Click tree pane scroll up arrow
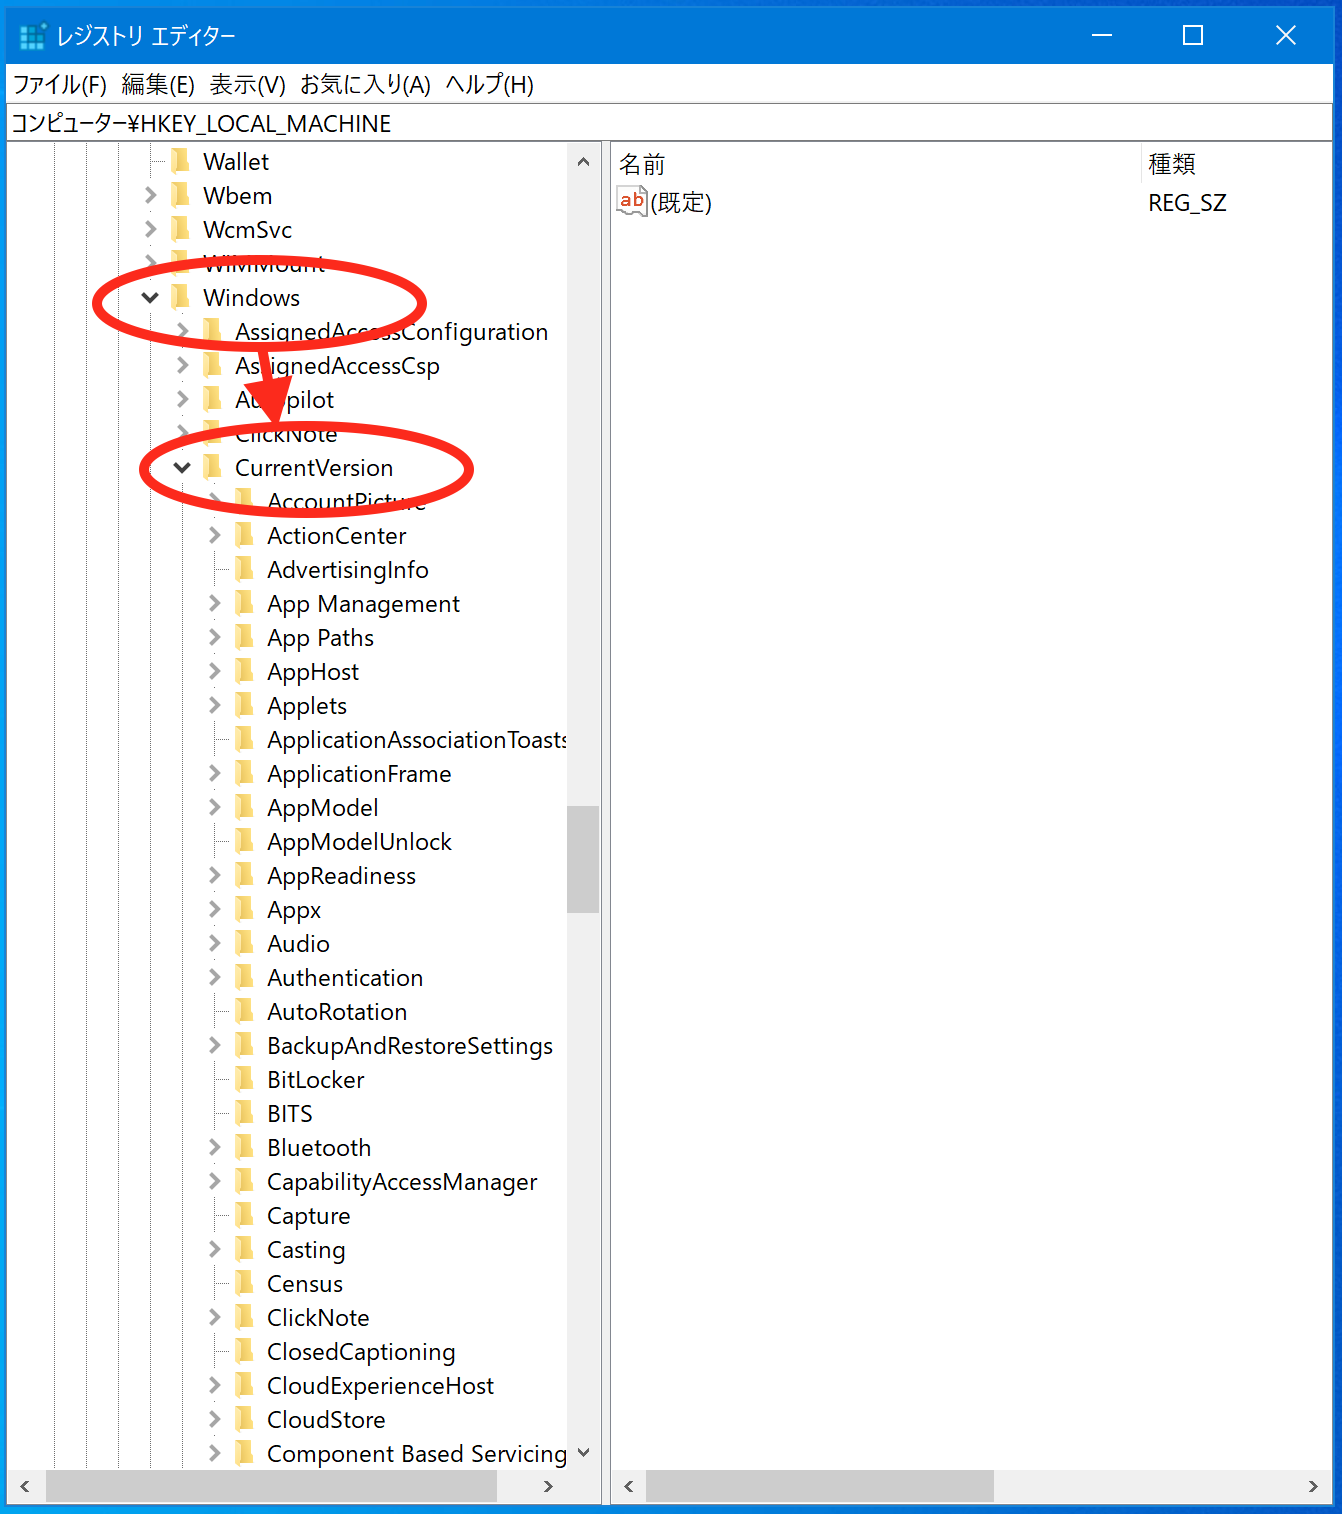The width and height of the screenshot is (1342, 1514). point(584,161)
